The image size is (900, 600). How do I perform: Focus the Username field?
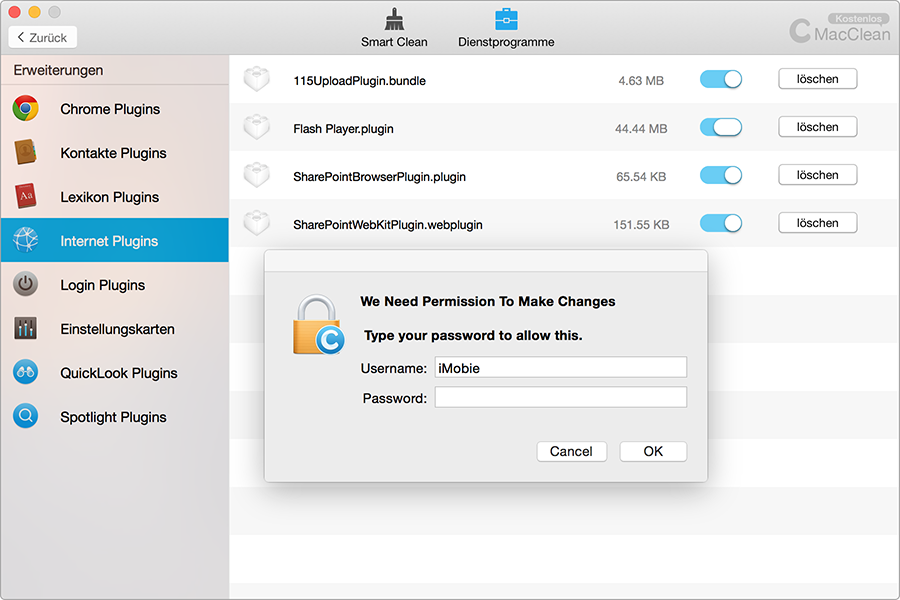[561, 367]
